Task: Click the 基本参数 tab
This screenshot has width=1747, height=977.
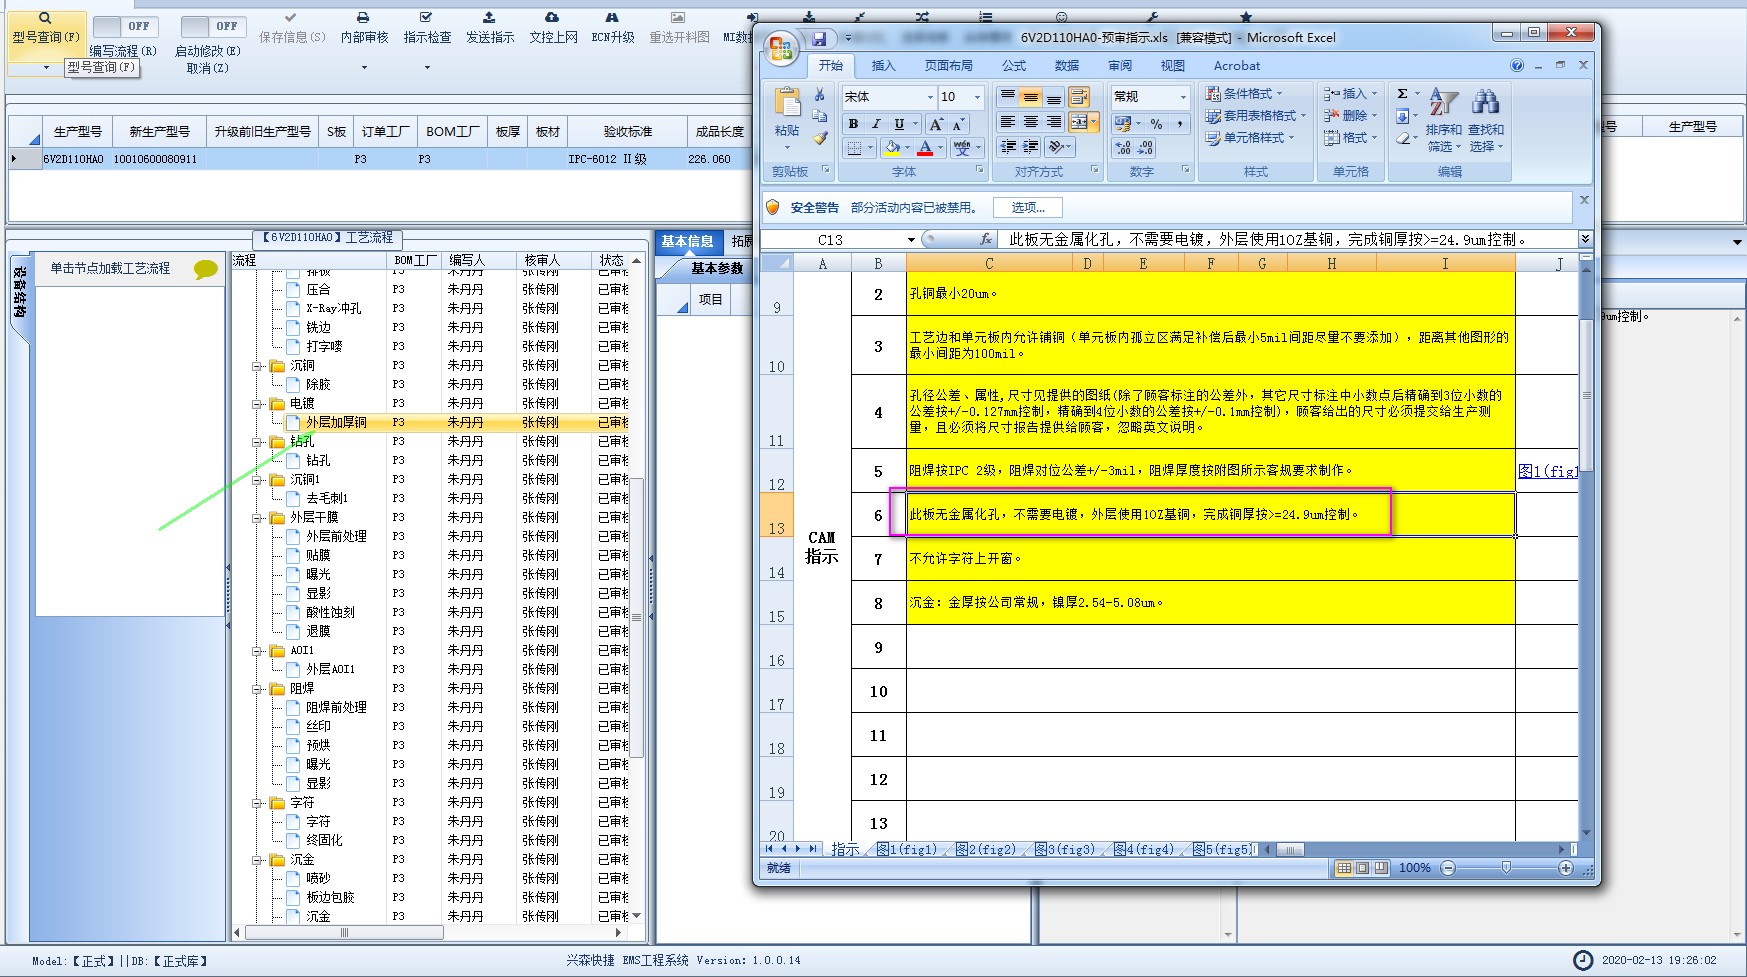Action: click(717, 268)
